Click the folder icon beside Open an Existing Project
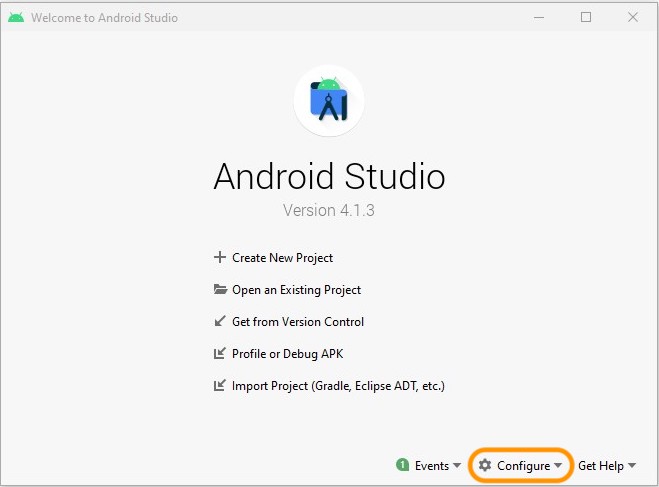Image resolution: width=659 pixels, height=487 pixels. [220, 289]
